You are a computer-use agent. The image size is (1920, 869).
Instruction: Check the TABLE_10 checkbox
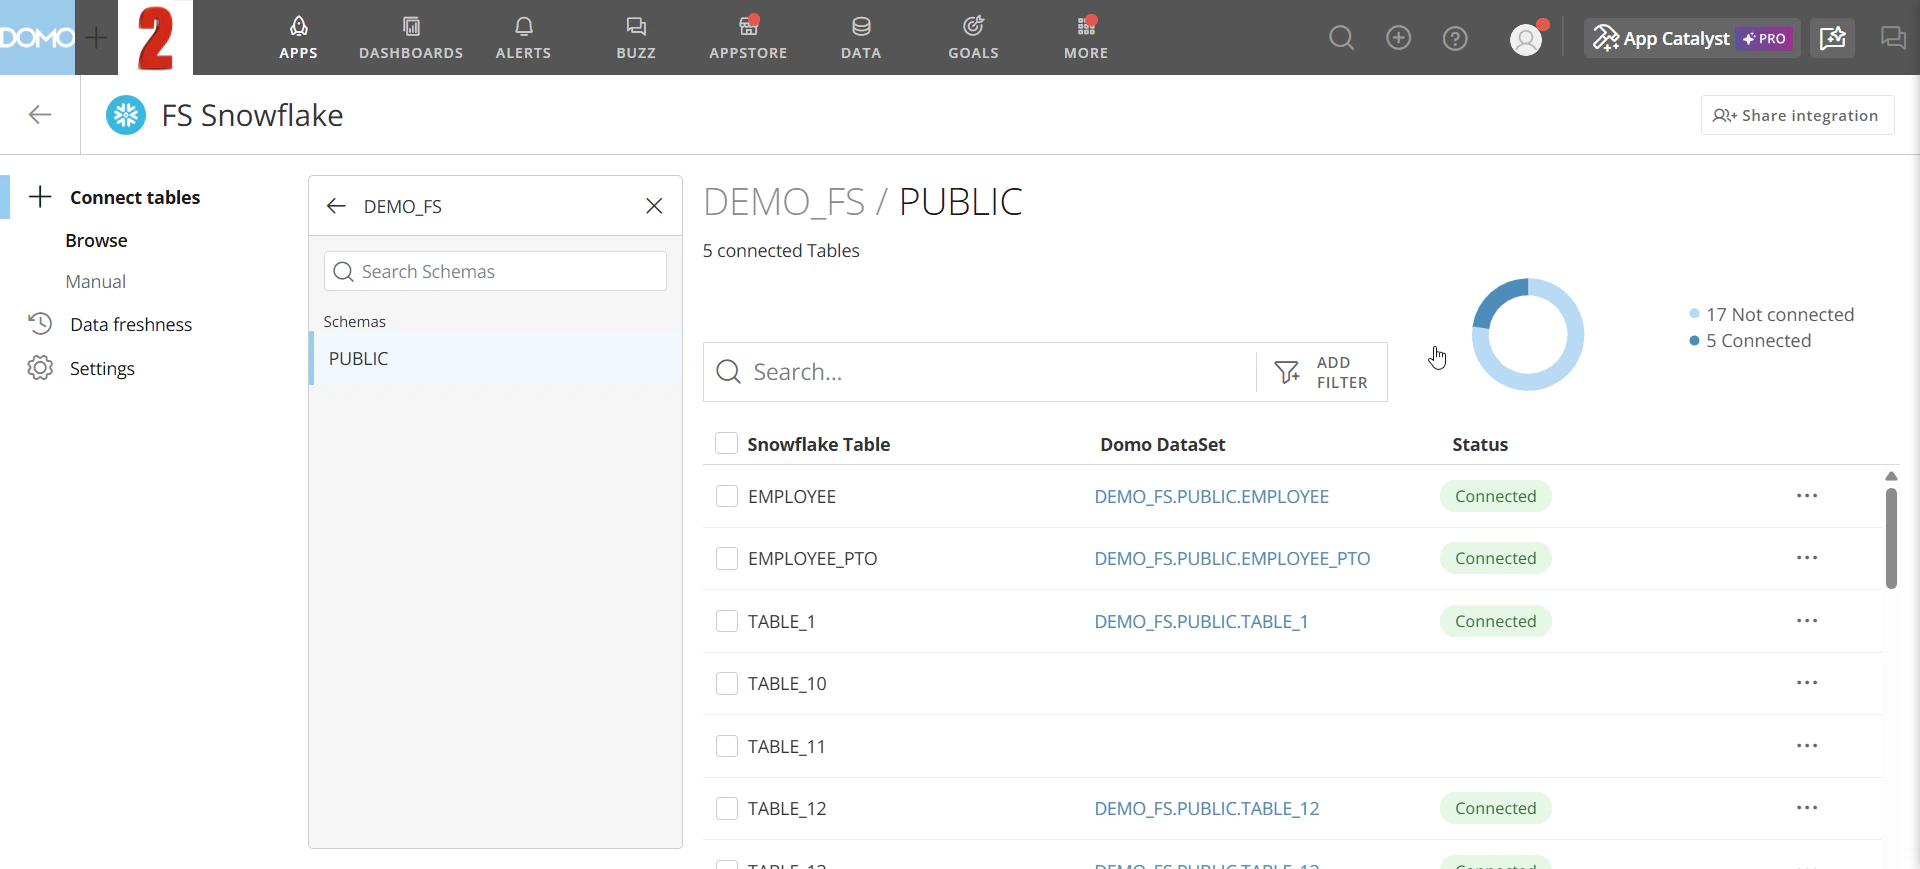[x=727, y=683]
